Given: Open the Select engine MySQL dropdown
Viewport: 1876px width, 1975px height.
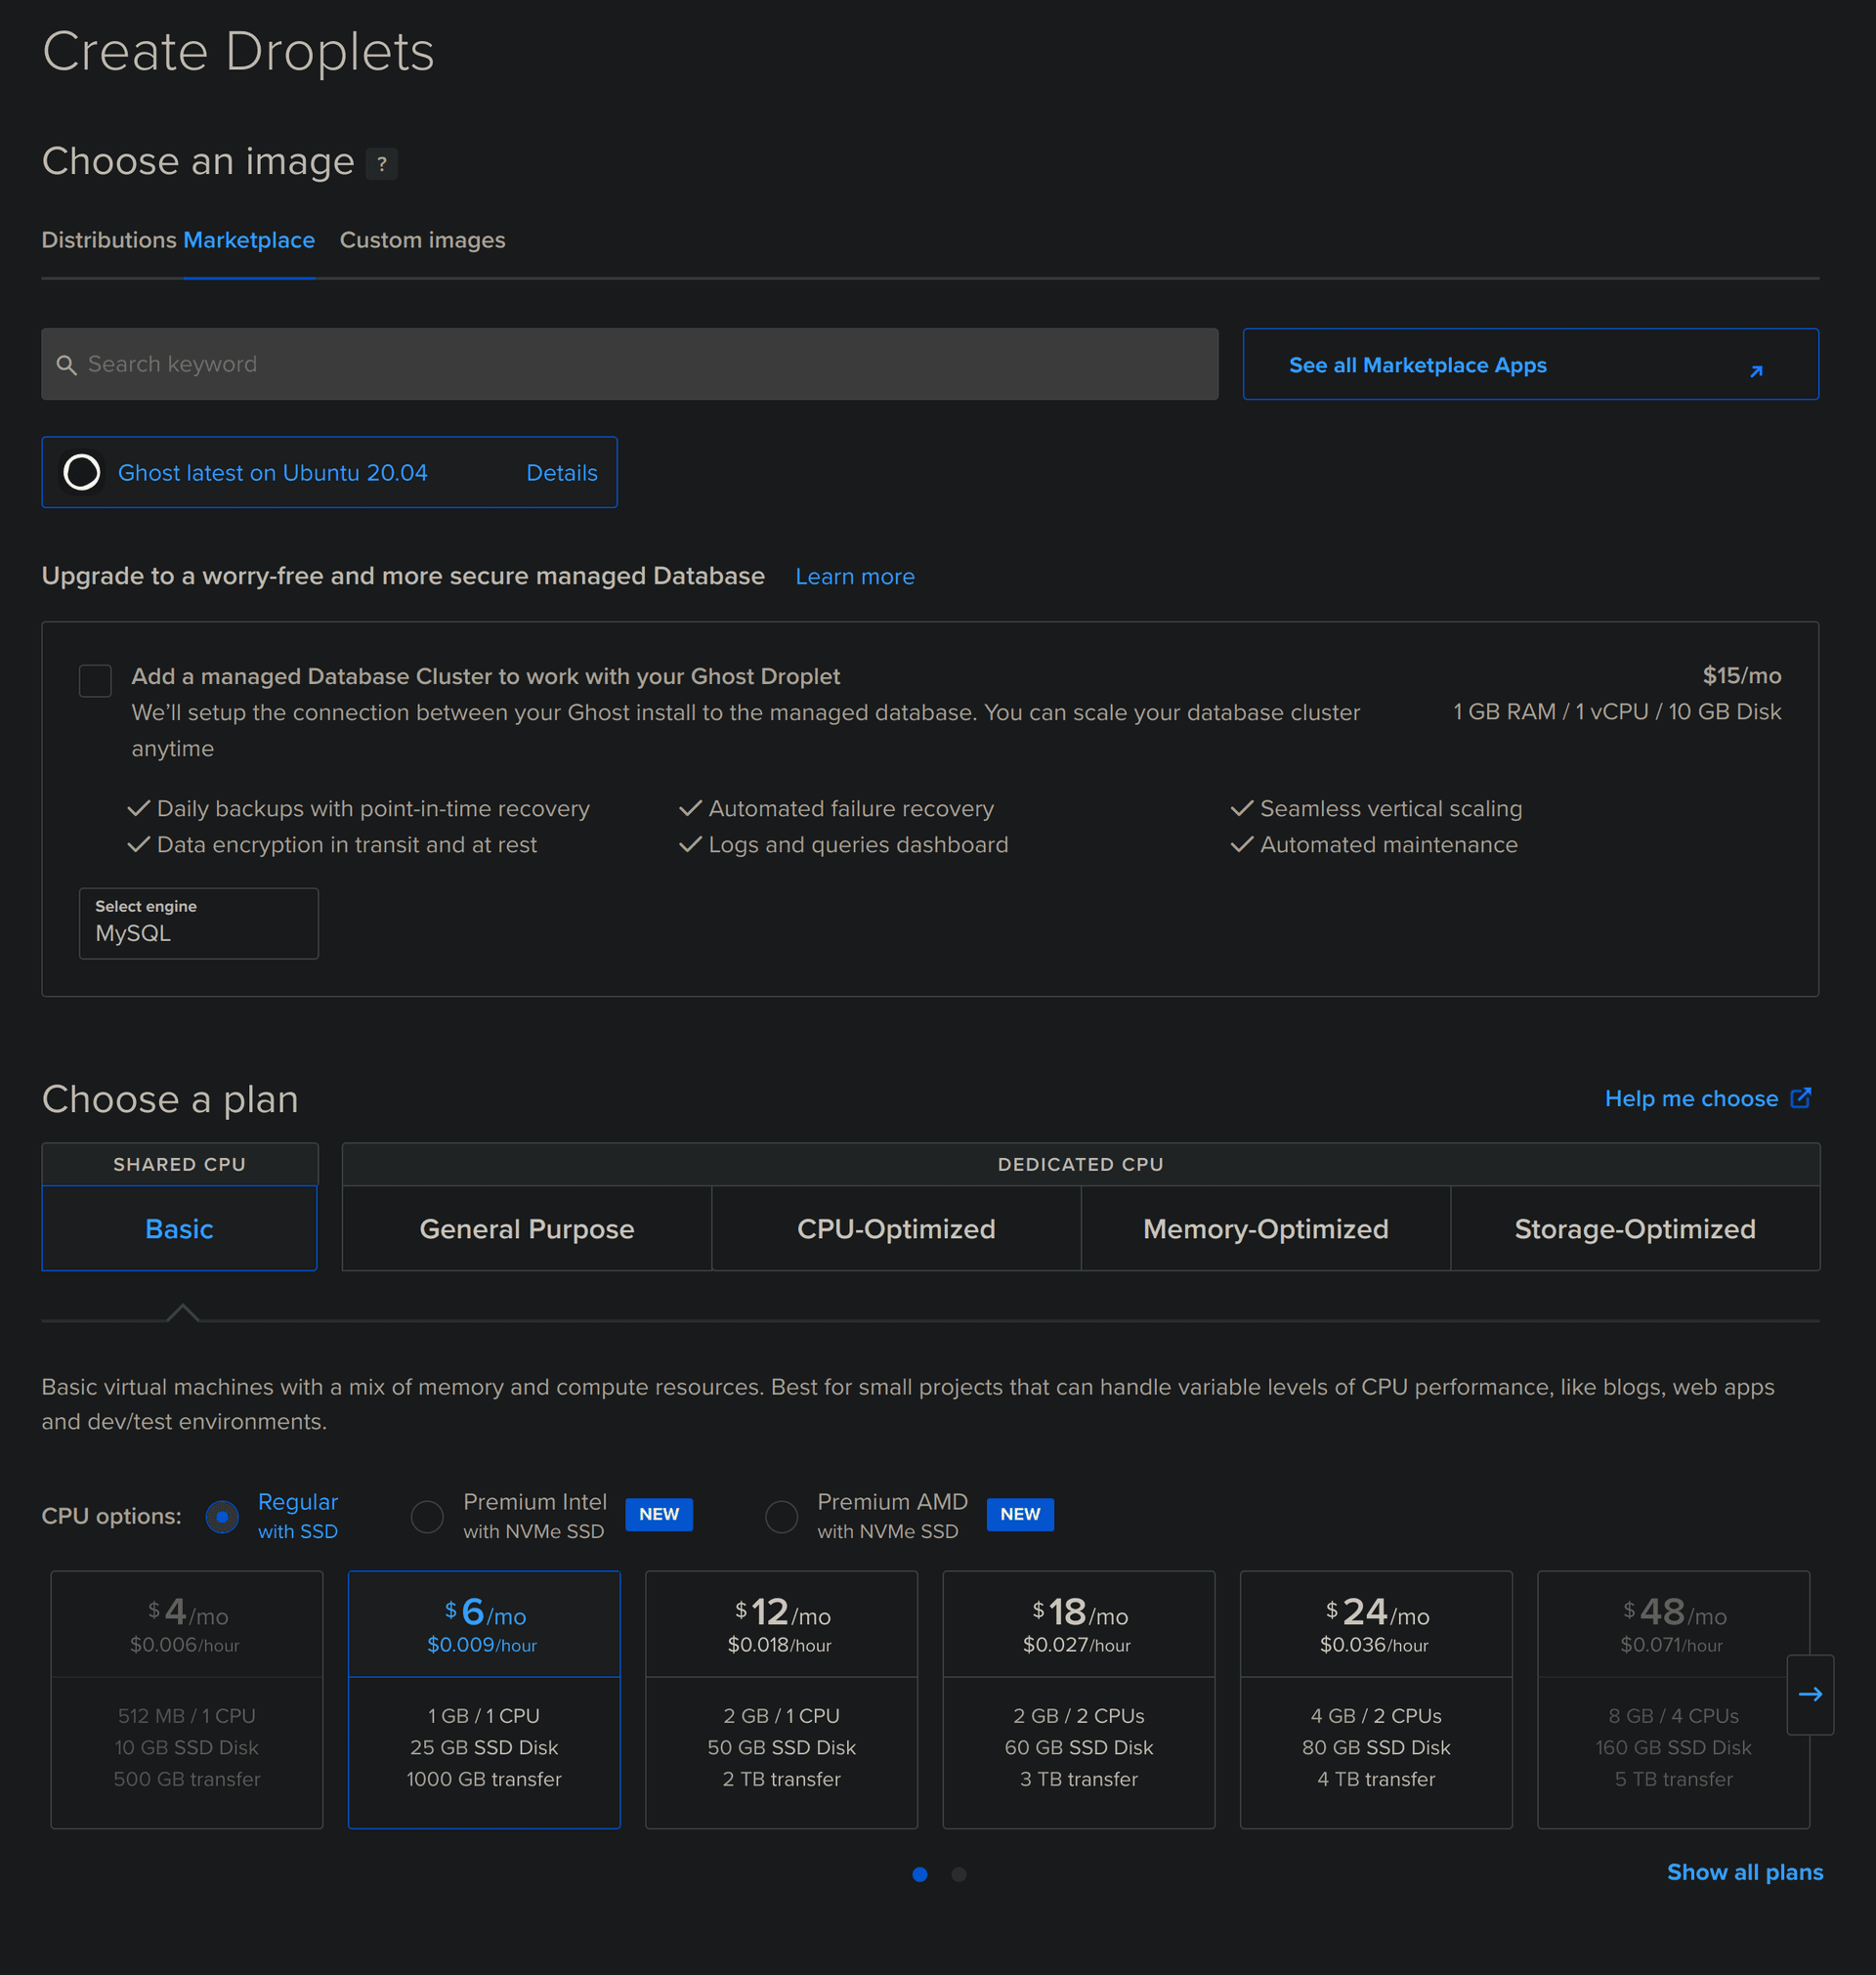Looking at the screenshot, I should (199, 923).
